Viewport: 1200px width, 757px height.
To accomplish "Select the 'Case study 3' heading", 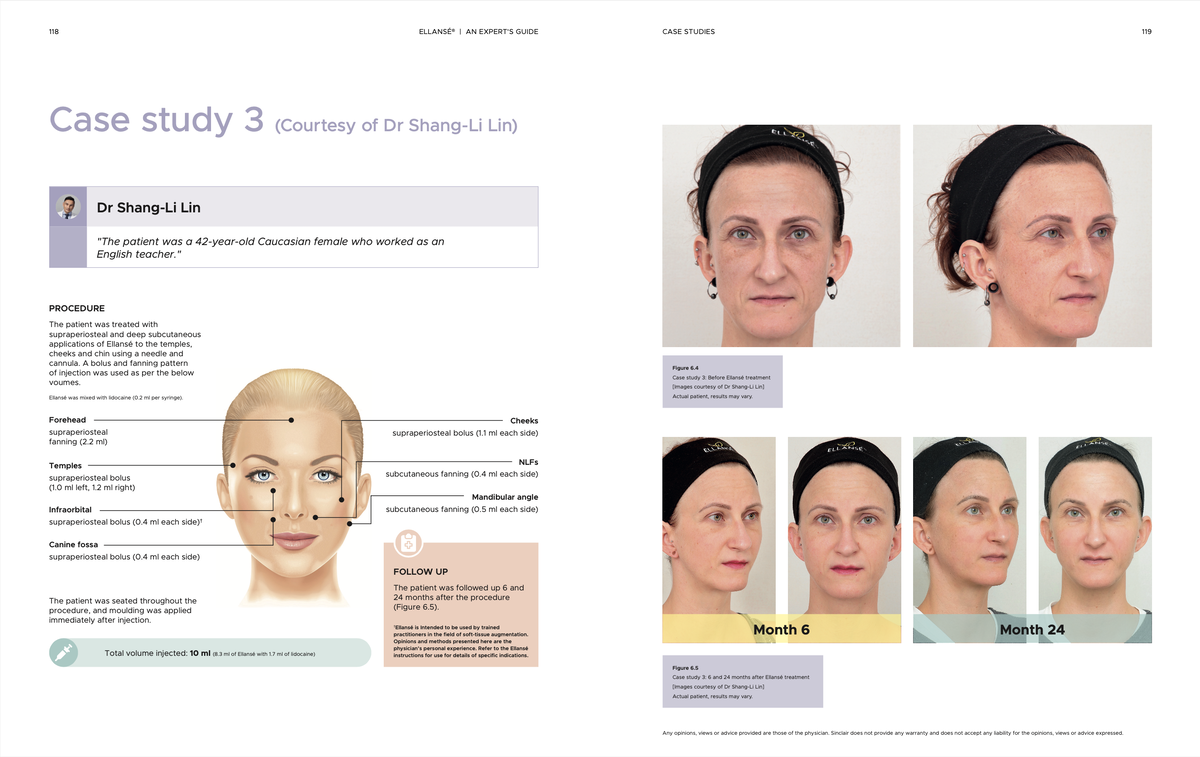I will (156, 120).
